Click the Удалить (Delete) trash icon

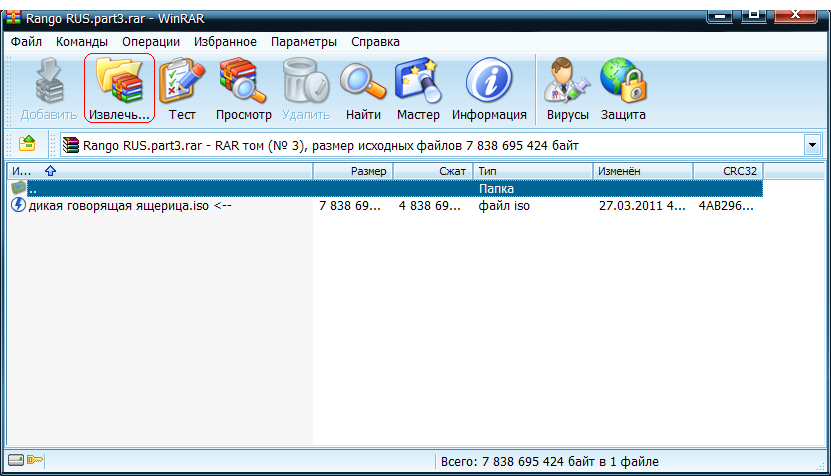click(x=306, y=82)
